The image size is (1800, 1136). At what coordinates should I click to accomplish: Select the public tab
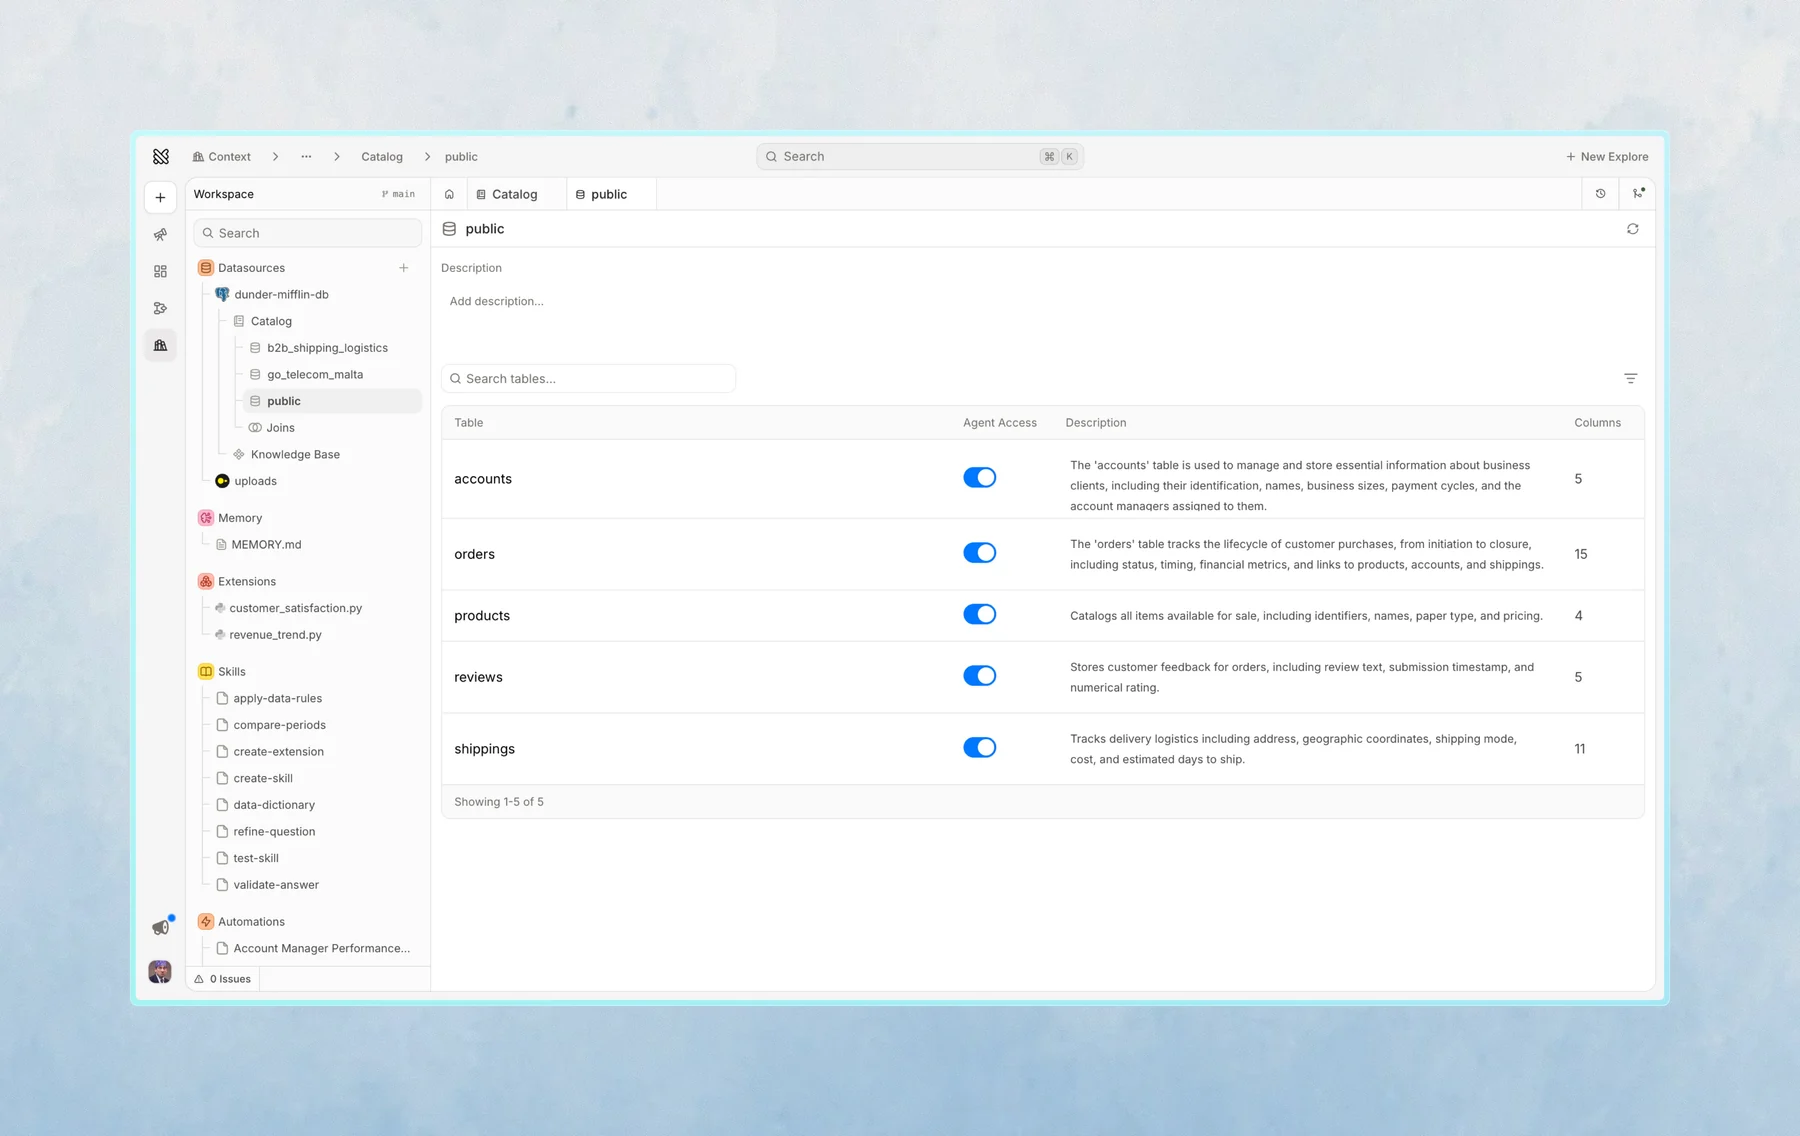tap(611, 194)
